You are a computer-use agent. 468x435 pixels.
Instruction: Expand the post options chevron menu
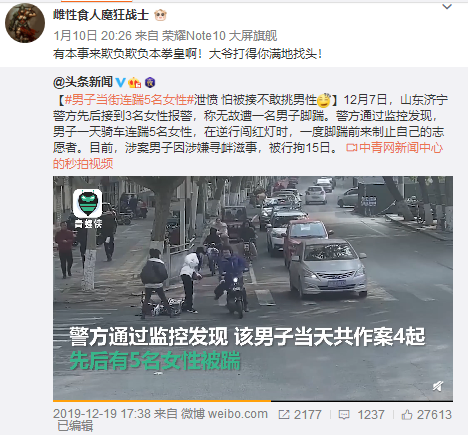[447, 6]
